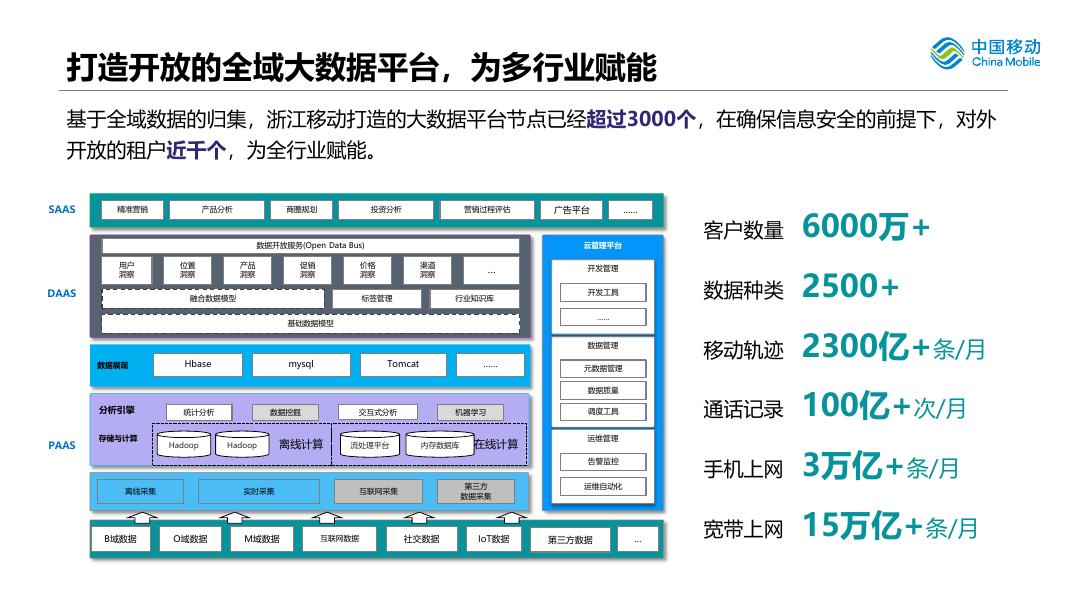Select the 产品洞察 box
Image resolution: width=1067 pixels, height=600 pixels.
click(247, 270)
